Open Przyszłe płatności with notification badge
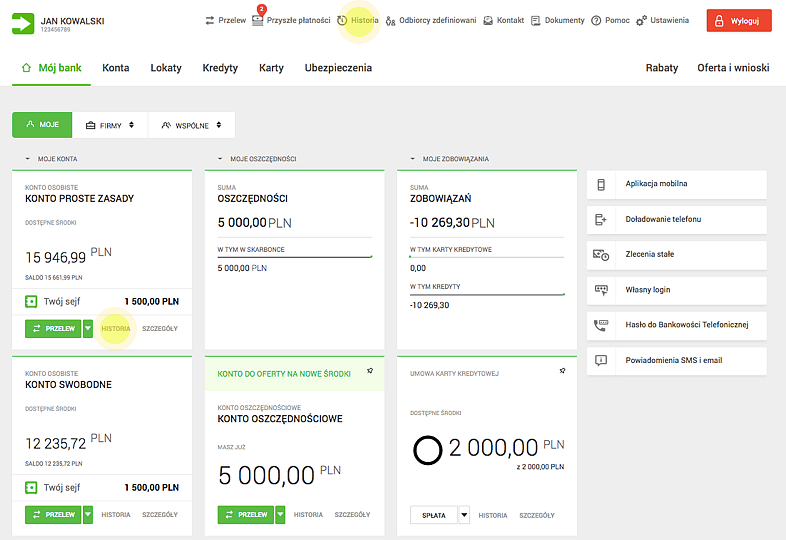 (291, 21)
